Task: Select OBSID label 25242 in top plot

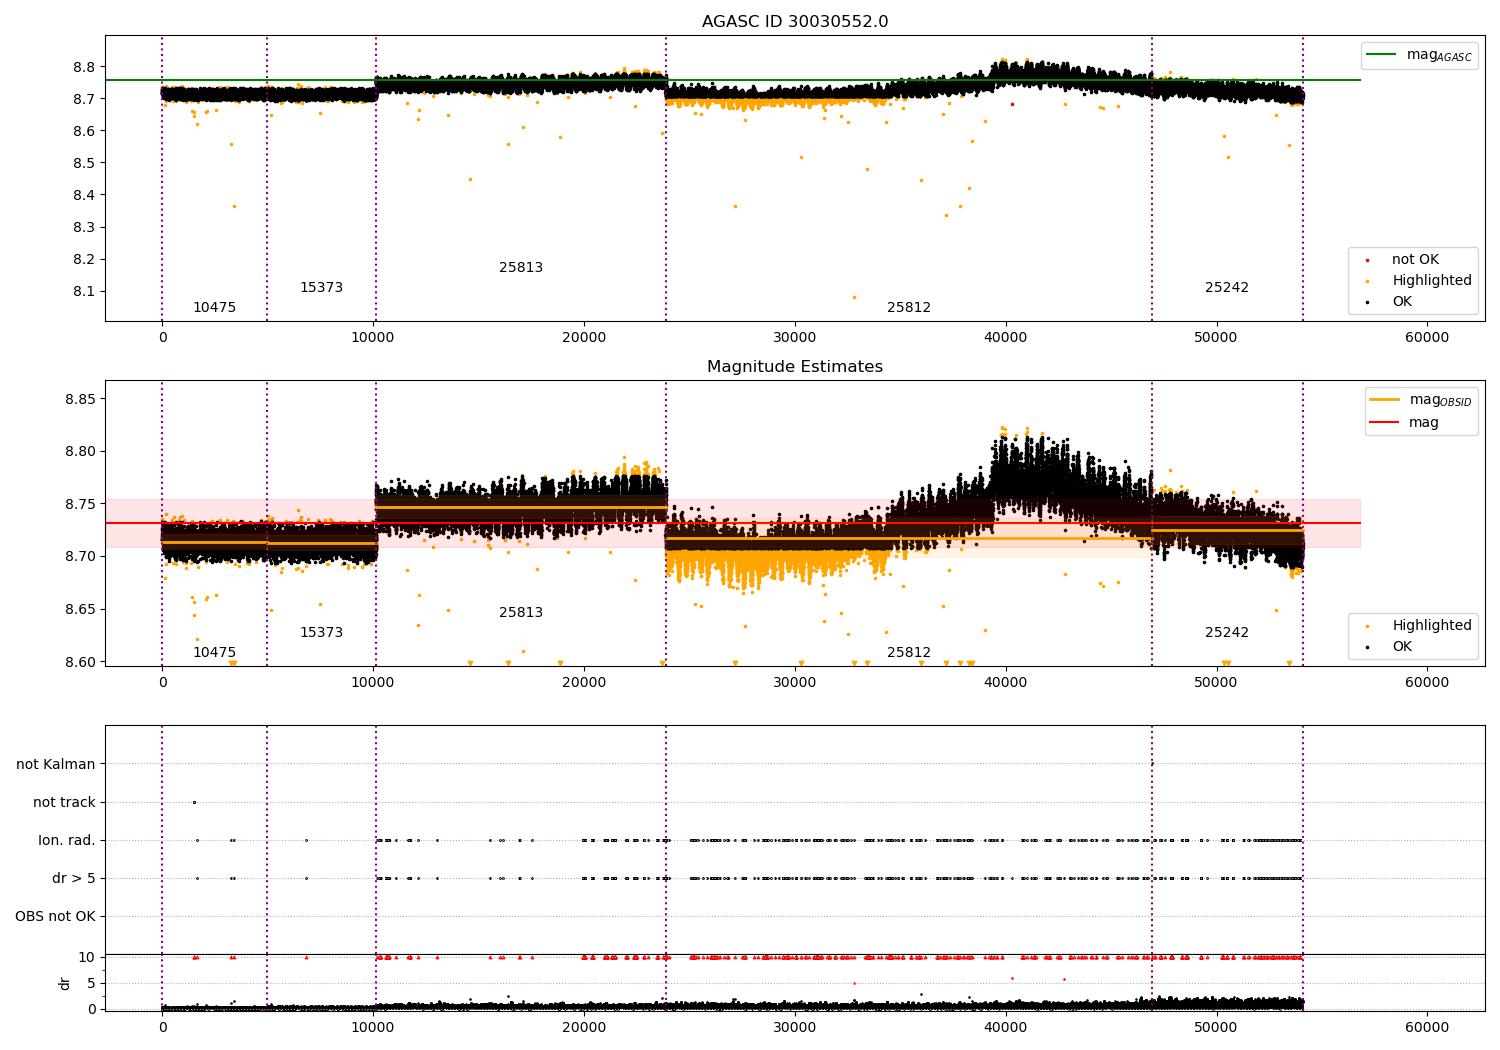Action: (1227, 287)
